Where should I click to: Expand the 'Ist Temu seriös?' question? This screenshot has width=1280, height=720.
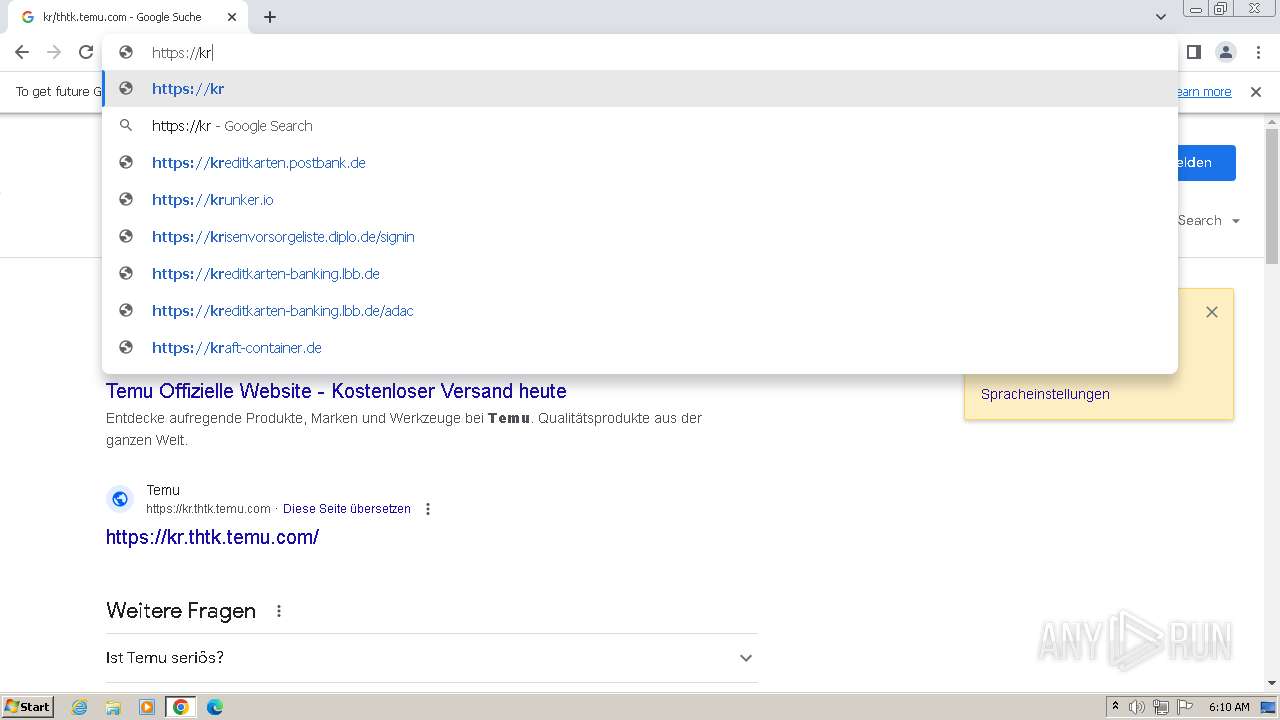[x=431, y=658]
